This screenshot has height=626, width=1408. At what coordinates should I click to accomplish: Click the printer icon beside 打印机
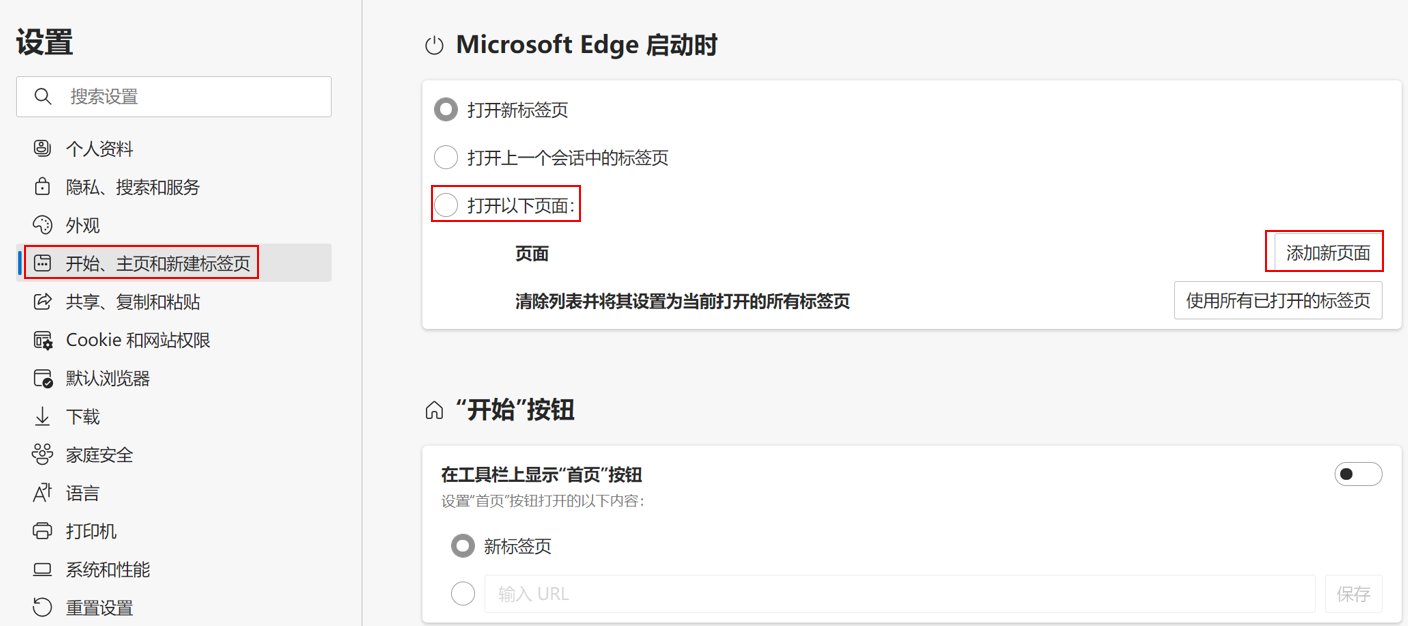[42, 531]
